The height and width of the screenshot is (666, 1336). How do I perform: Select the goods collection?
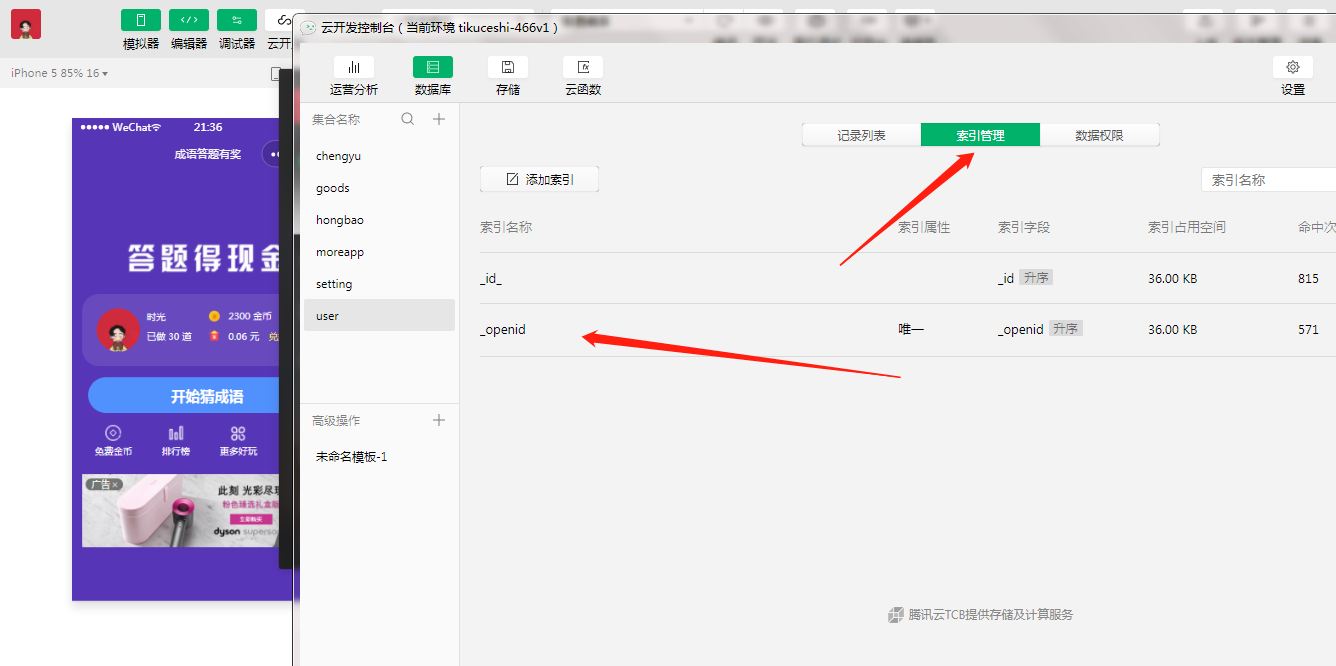(x=379, y=188)
